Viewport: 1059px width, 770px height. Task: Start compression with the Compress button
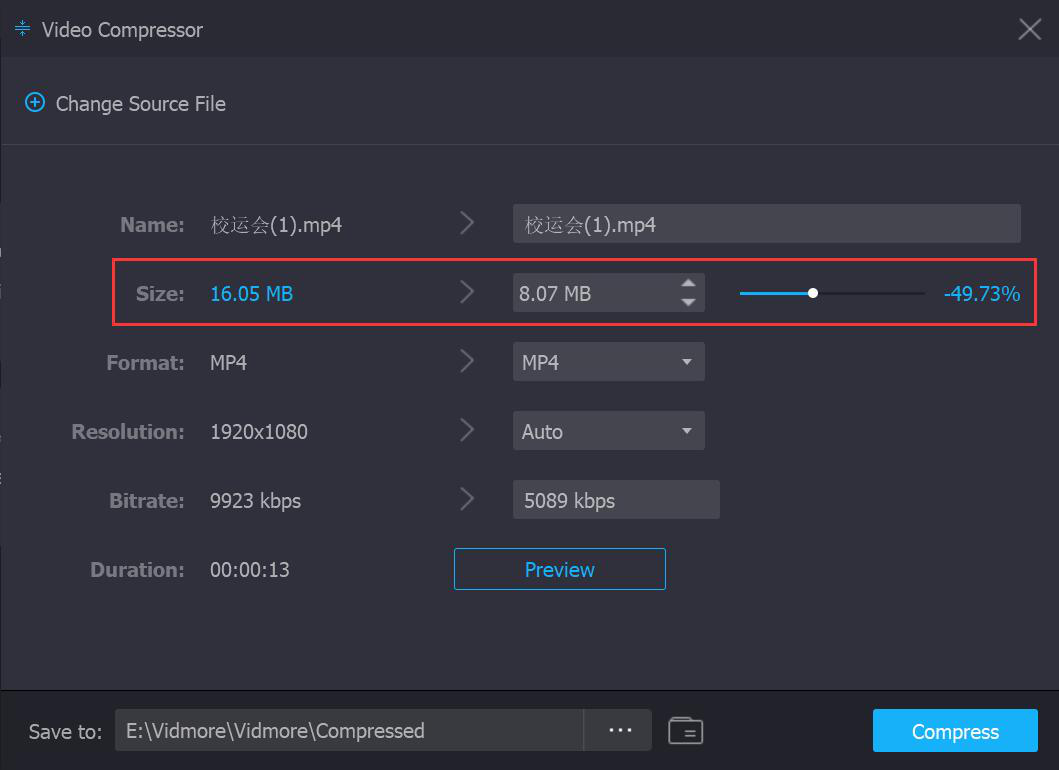955,731
